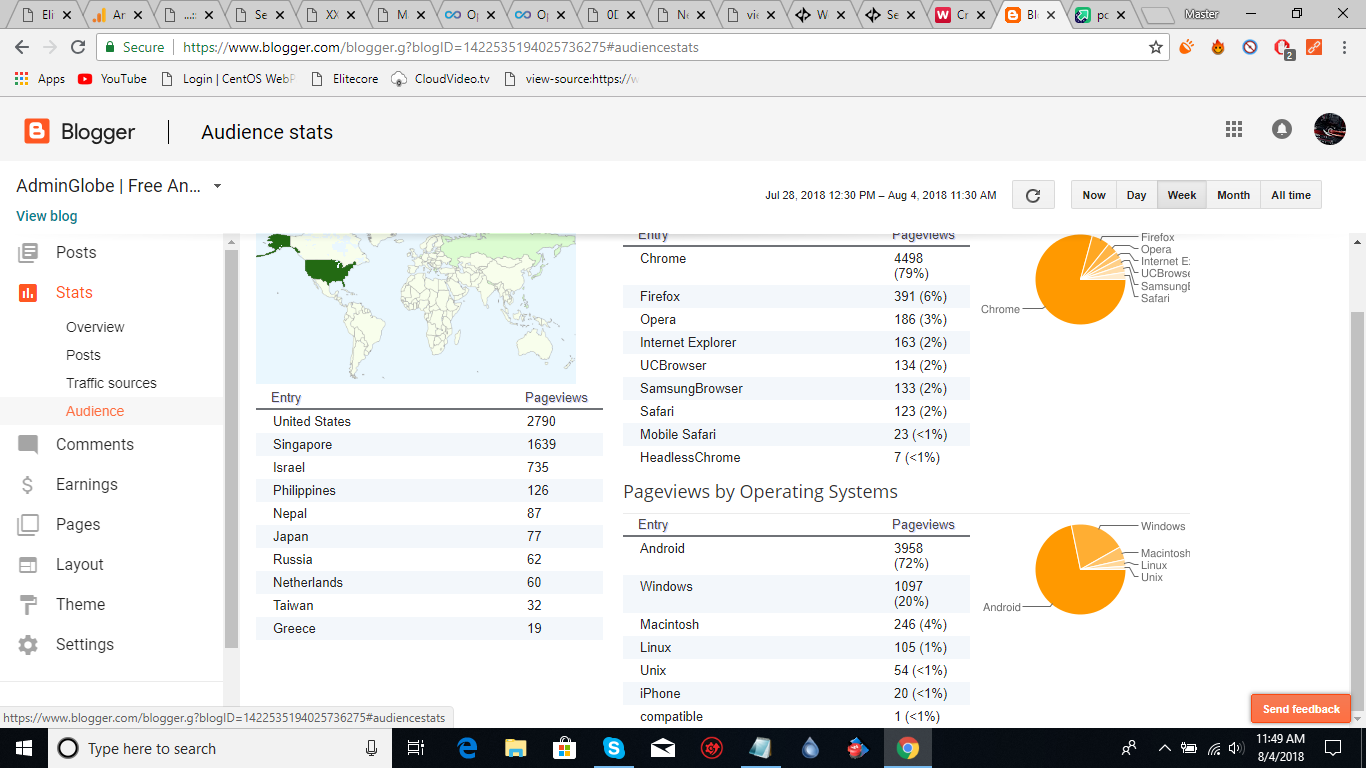Click the Send feedback button
The image size is (1366, 768).
[x=1301, y=709]
